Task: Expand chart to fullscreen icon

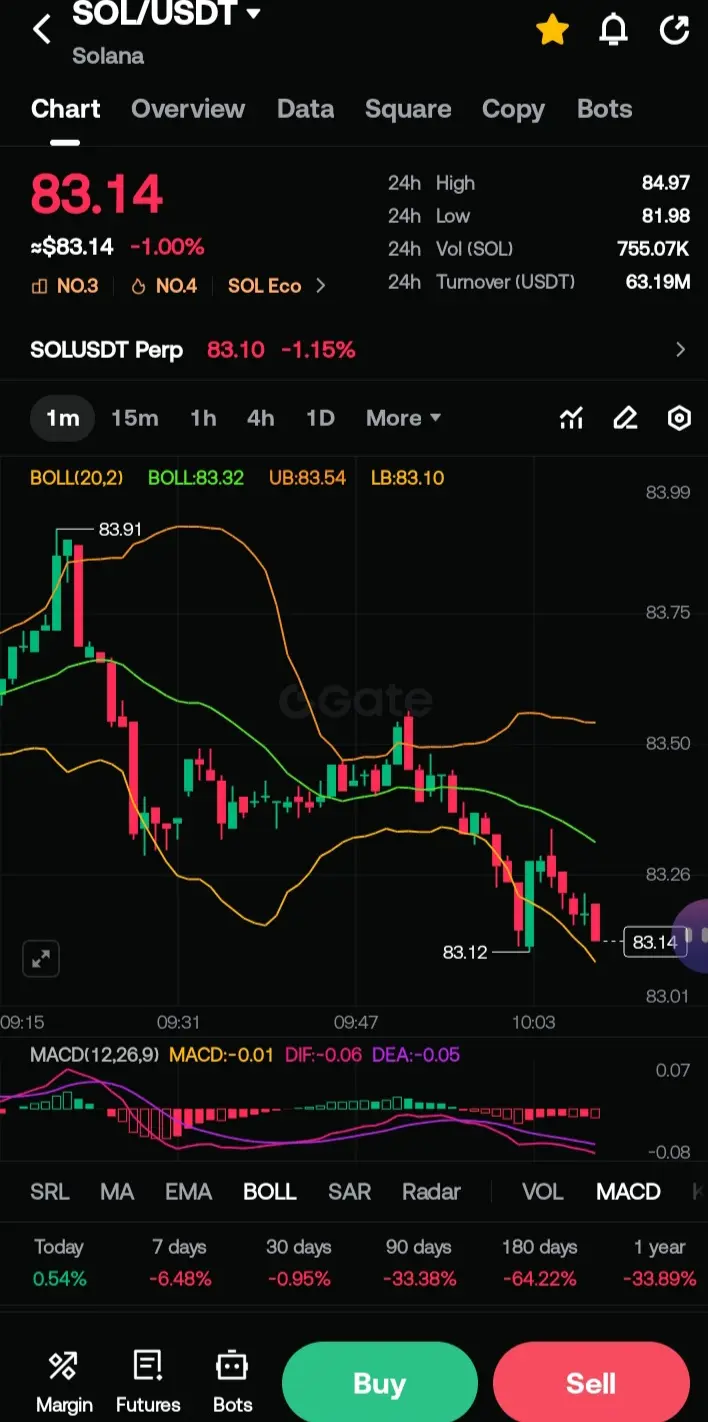Action: (41, 959)
